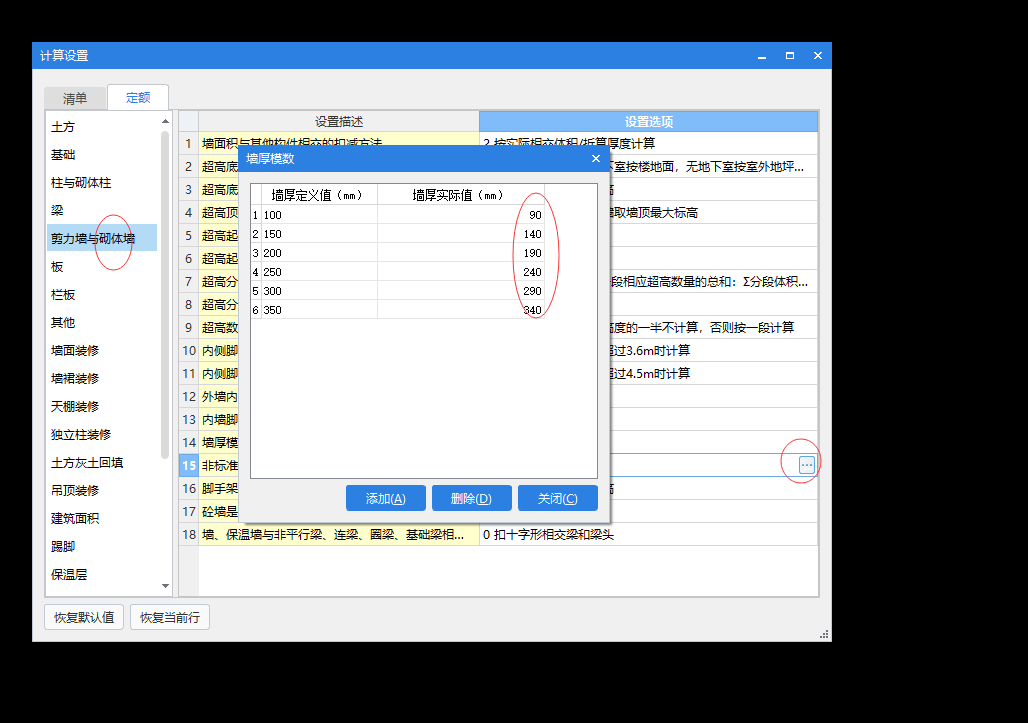Image resolution: width=1028 pixels, height=723 pixels.
Task: Maximize the 计算设置 window
Action: (x=790, y=56)
